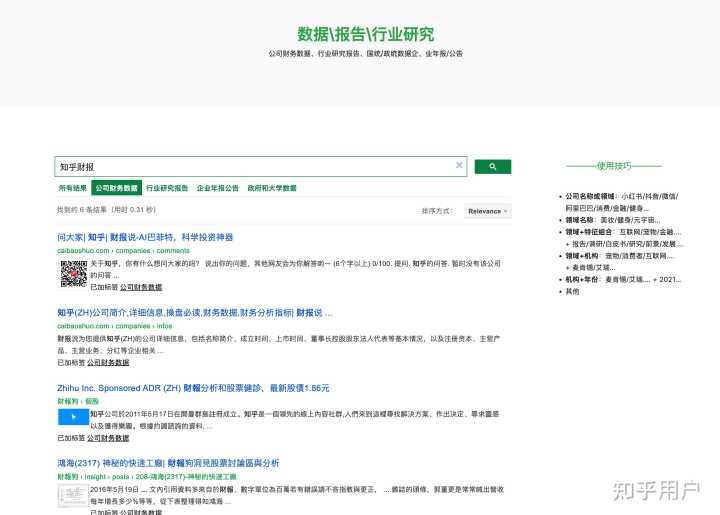
Task: Open result Zhihu Inc. Sponsored ADR (ZH)
Action: tap(193, 388)
